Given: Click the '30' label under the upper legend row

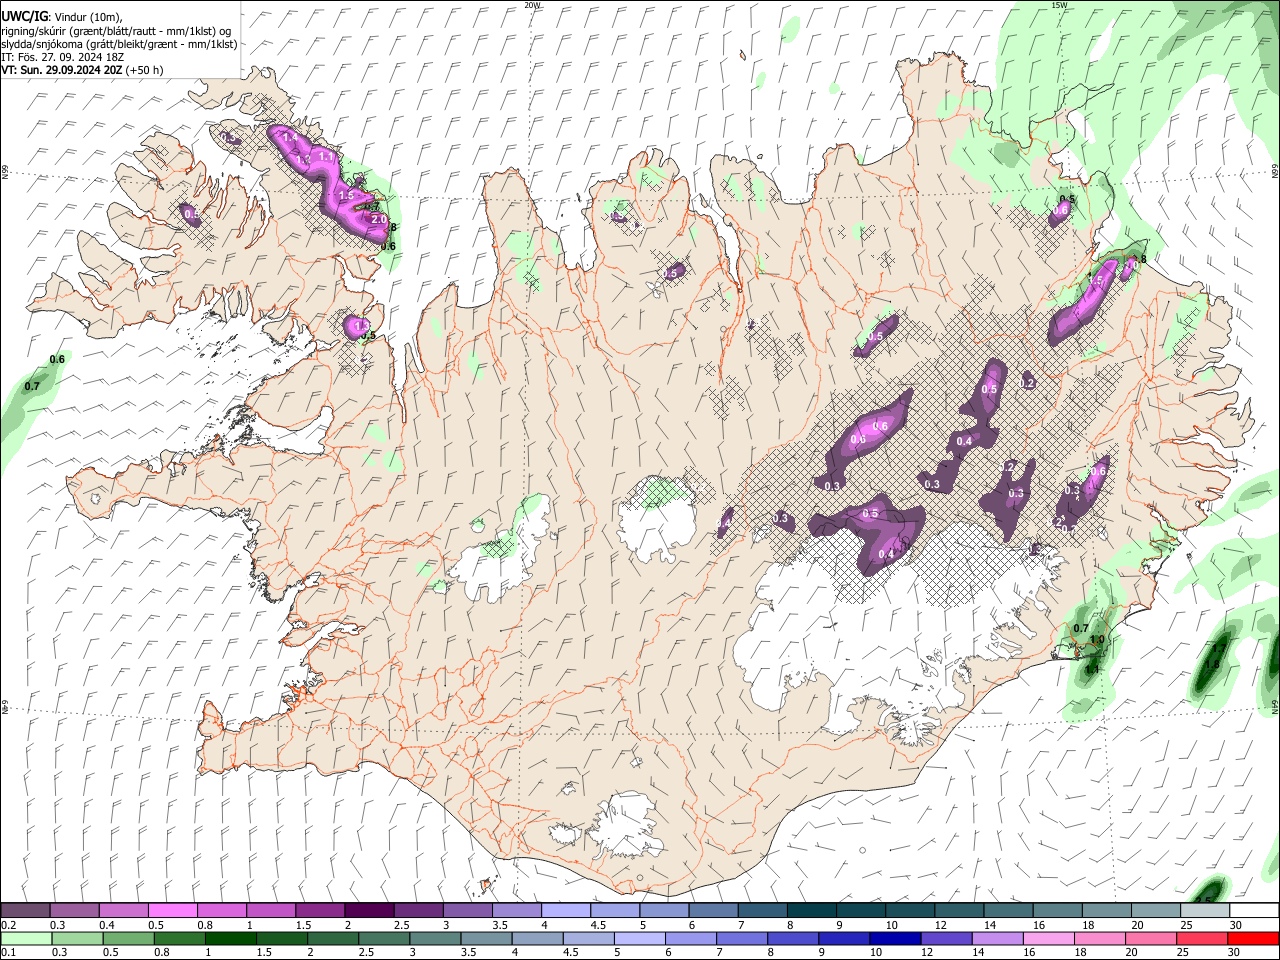Looking at the screenshot, I should [x=1235, y=925].
